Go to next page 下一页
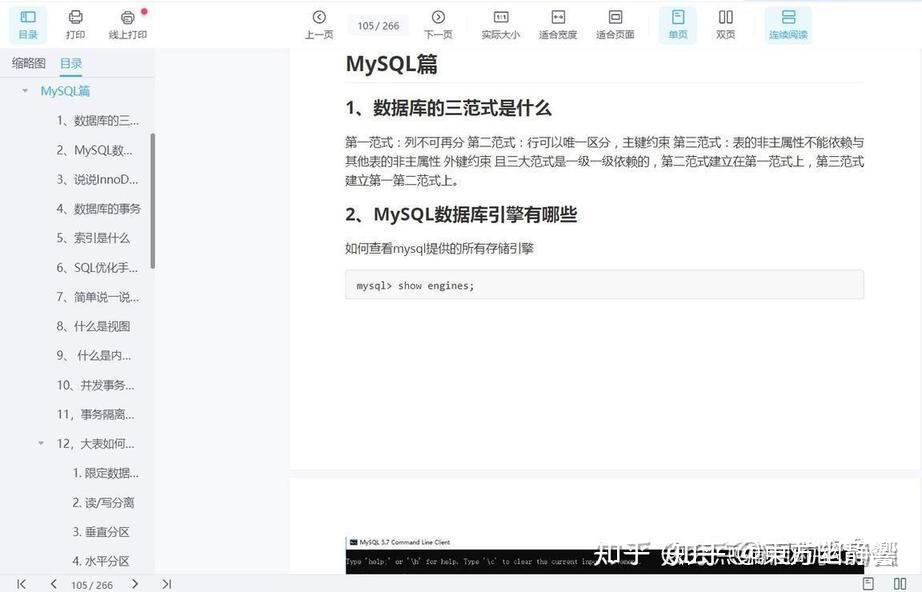This screenshot has height=592, width=922. [438, 25]
